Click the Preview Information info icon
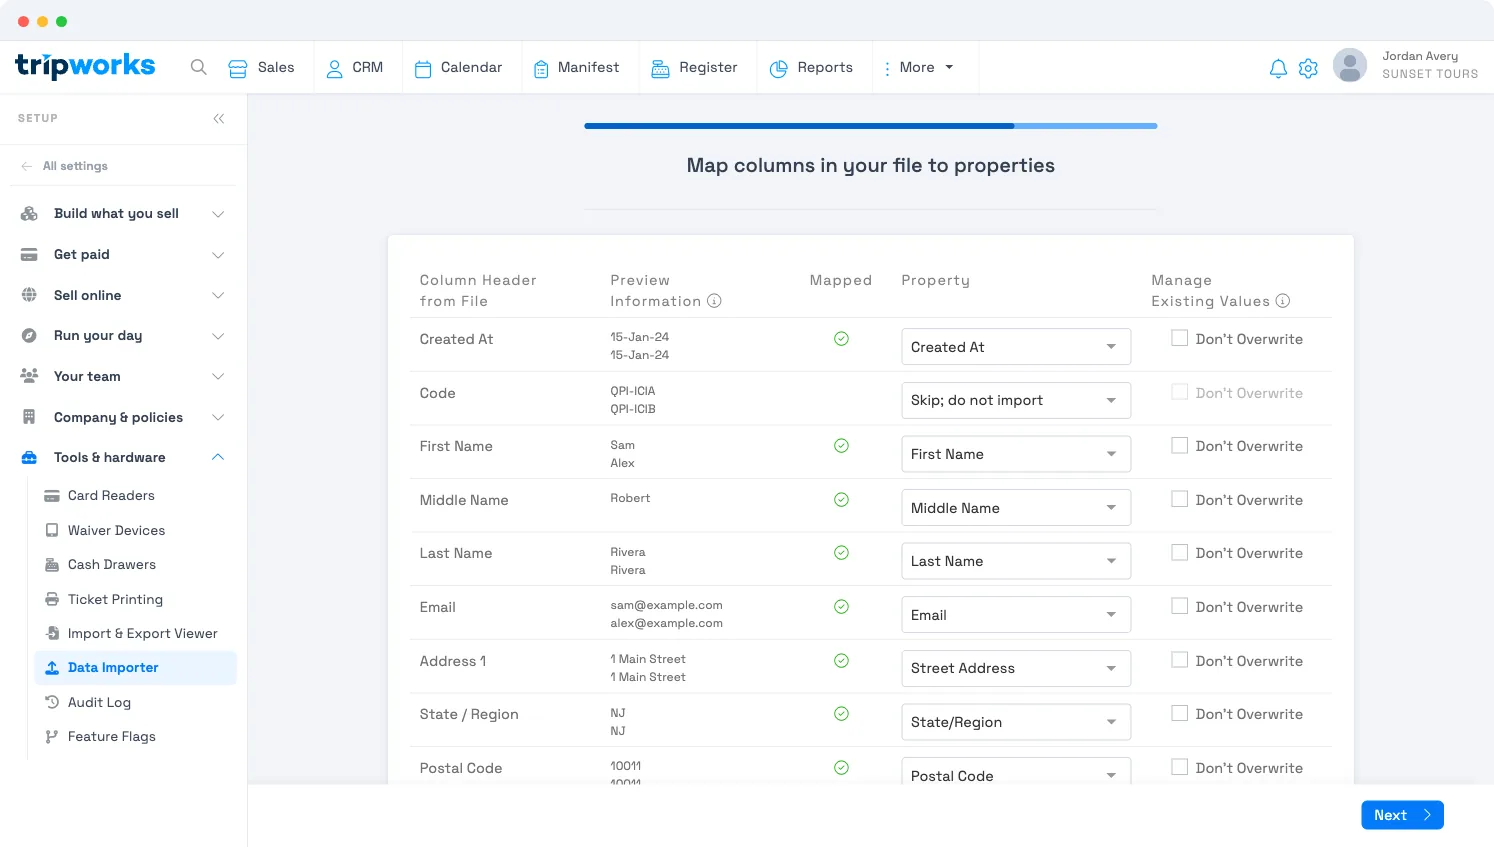 (714, 301)
